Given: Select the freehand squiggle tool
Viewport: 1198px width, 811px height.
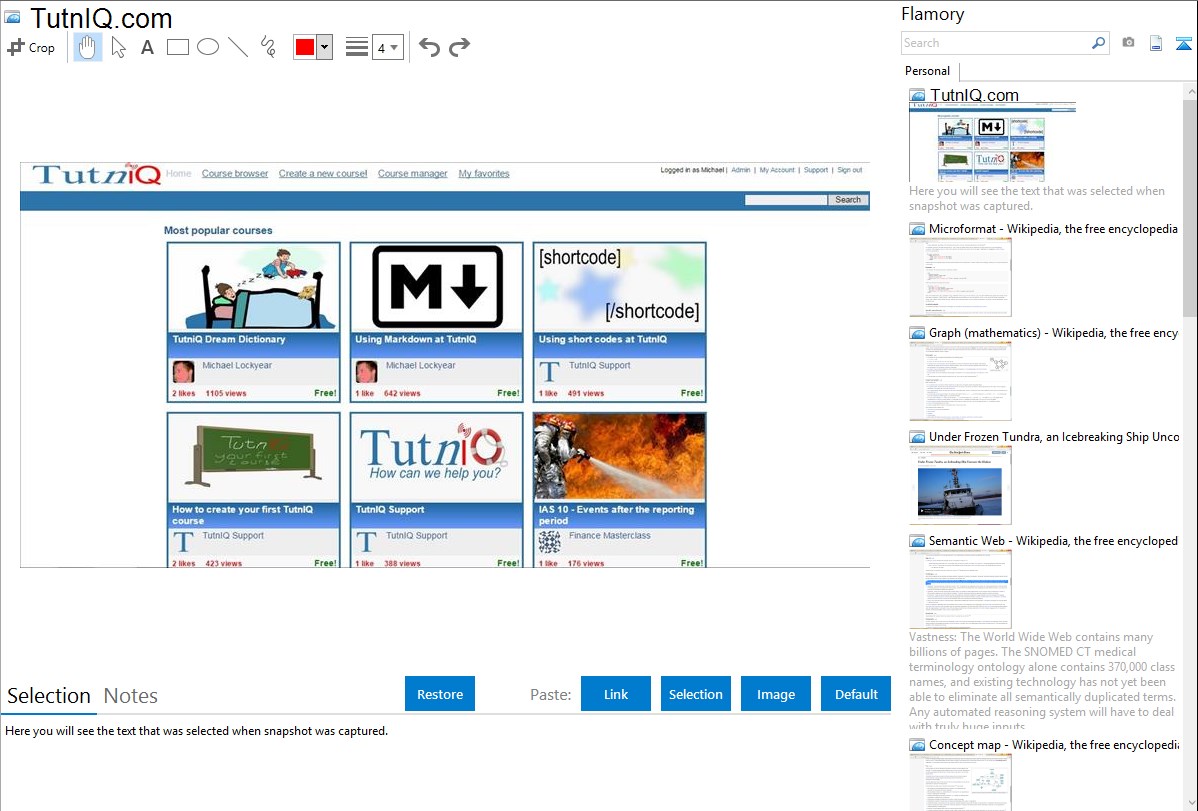Looking at the screenshot, I should click(x=268, y=47).
